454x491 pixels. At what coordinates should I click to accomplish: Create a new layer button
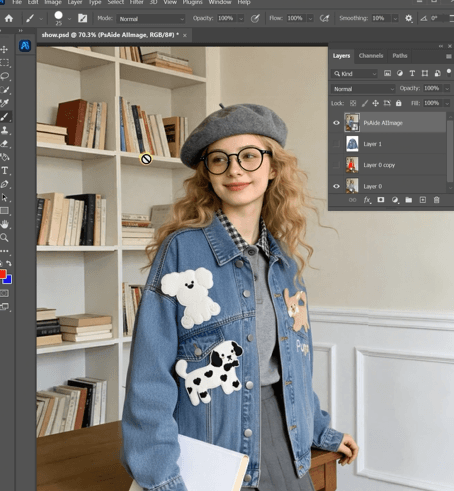[423, 200]
